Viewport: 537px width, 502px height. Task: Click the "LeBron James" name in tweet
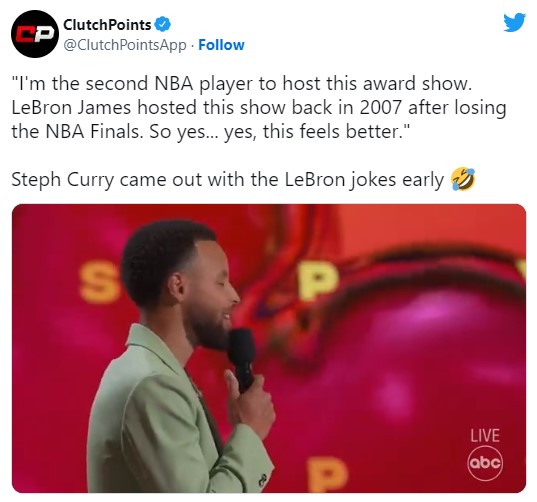point(71,107)
